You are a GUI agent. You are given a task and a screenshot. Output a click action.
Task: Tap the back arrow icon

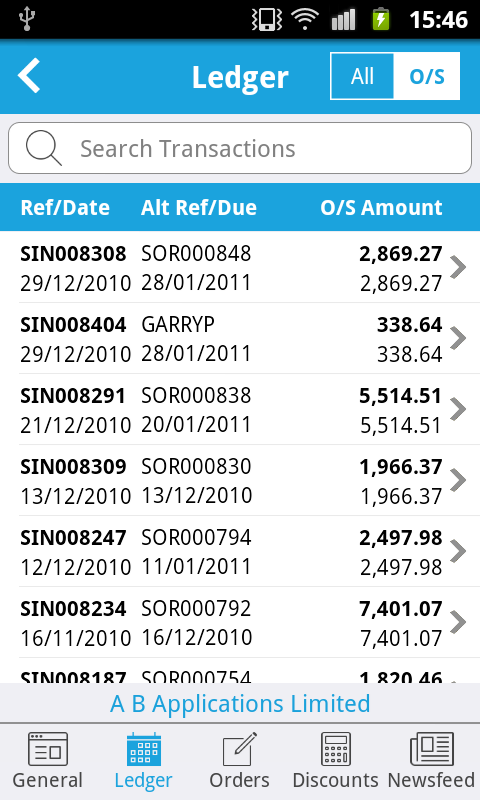29,76
